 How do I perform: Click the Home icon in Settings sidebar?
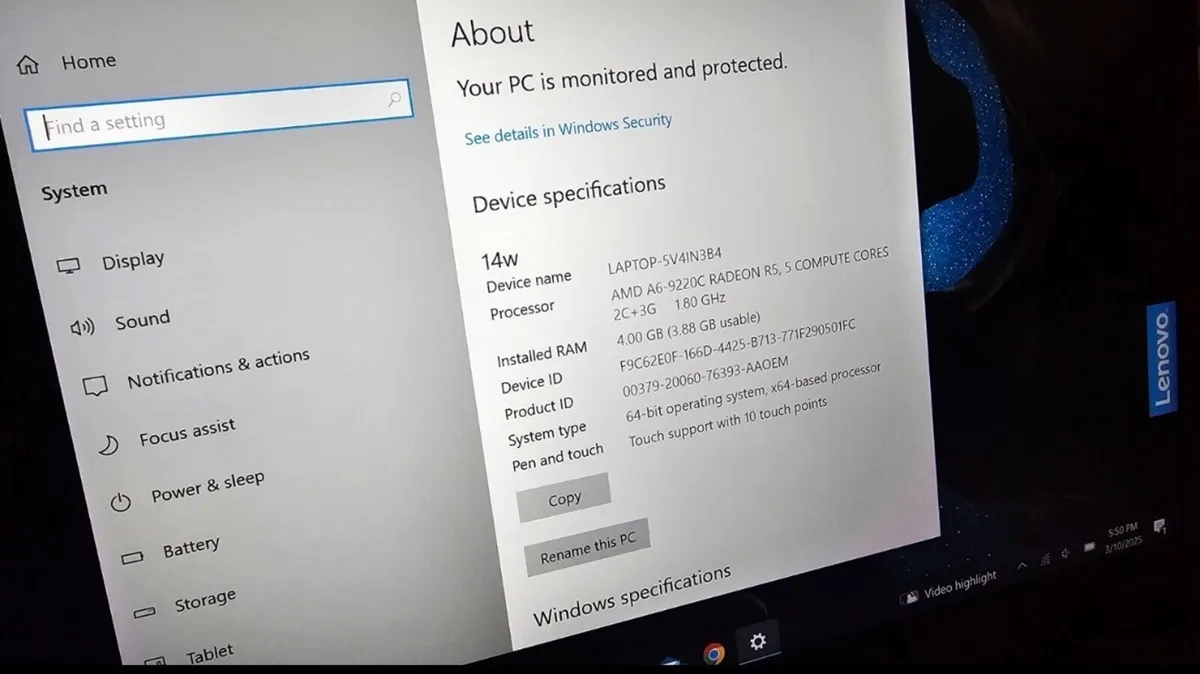pyautogui.click(x=28, y=65)
